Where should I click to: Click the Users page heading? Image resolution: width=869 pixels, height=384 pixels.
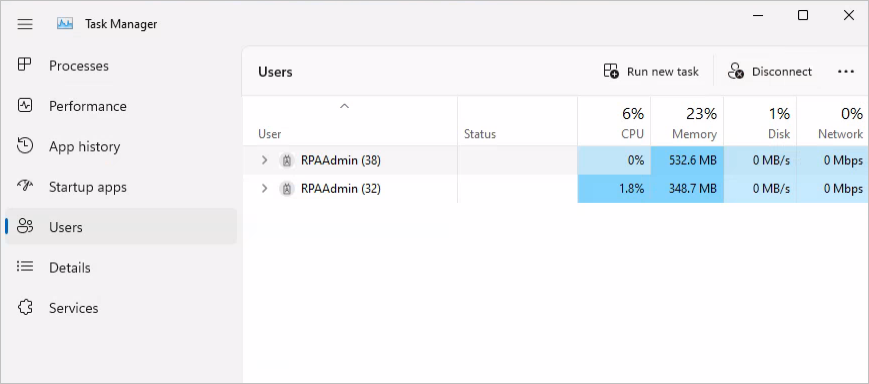click(275, 72)
